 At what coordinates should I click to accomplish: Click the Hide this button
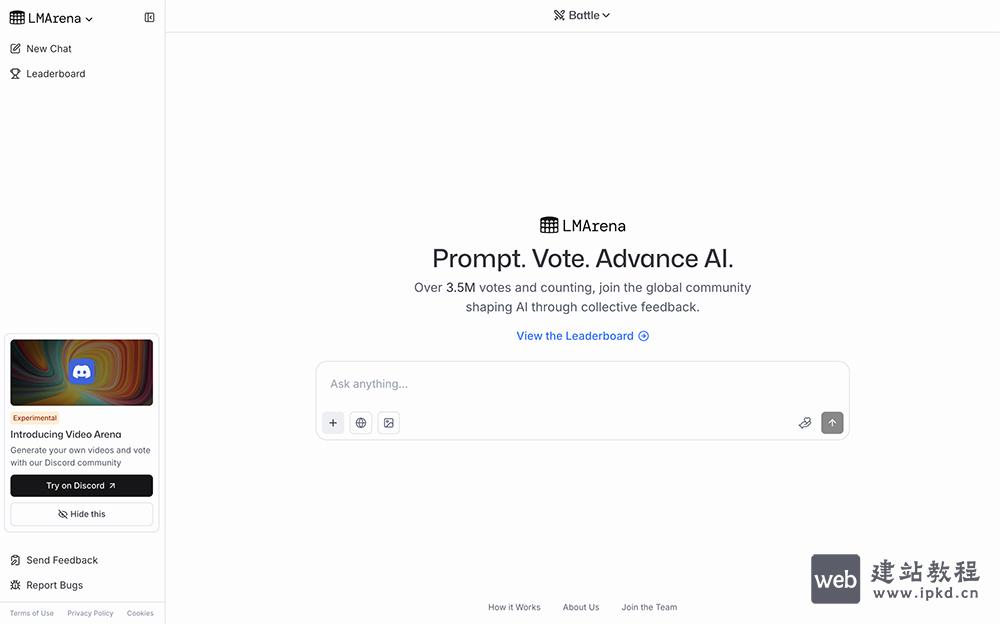(82, 514)
